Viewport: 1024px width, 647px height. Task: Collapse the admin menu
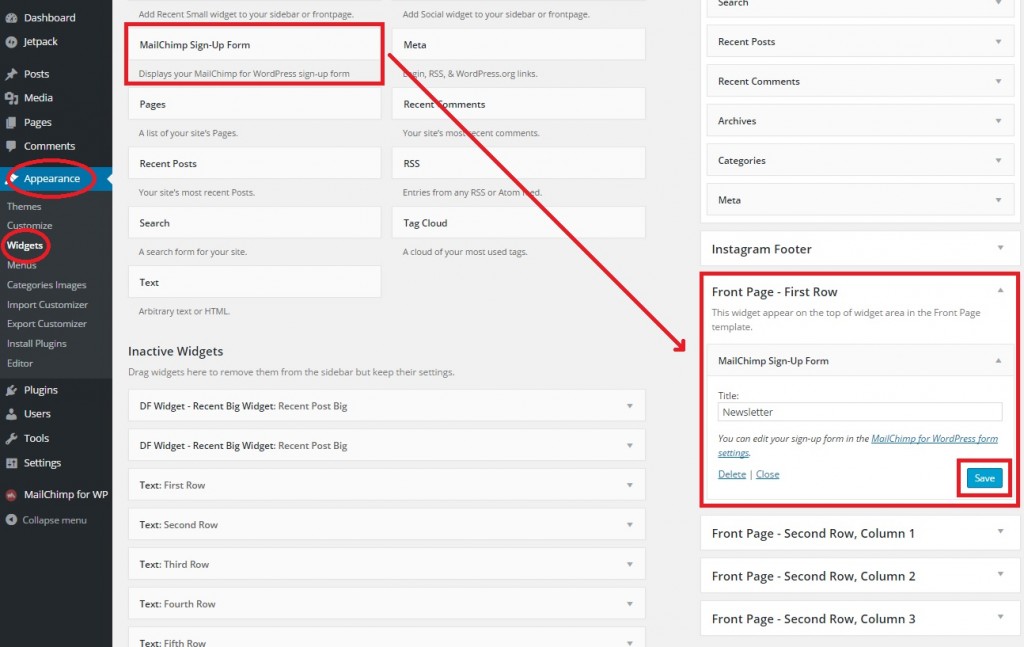click(14, 519)
